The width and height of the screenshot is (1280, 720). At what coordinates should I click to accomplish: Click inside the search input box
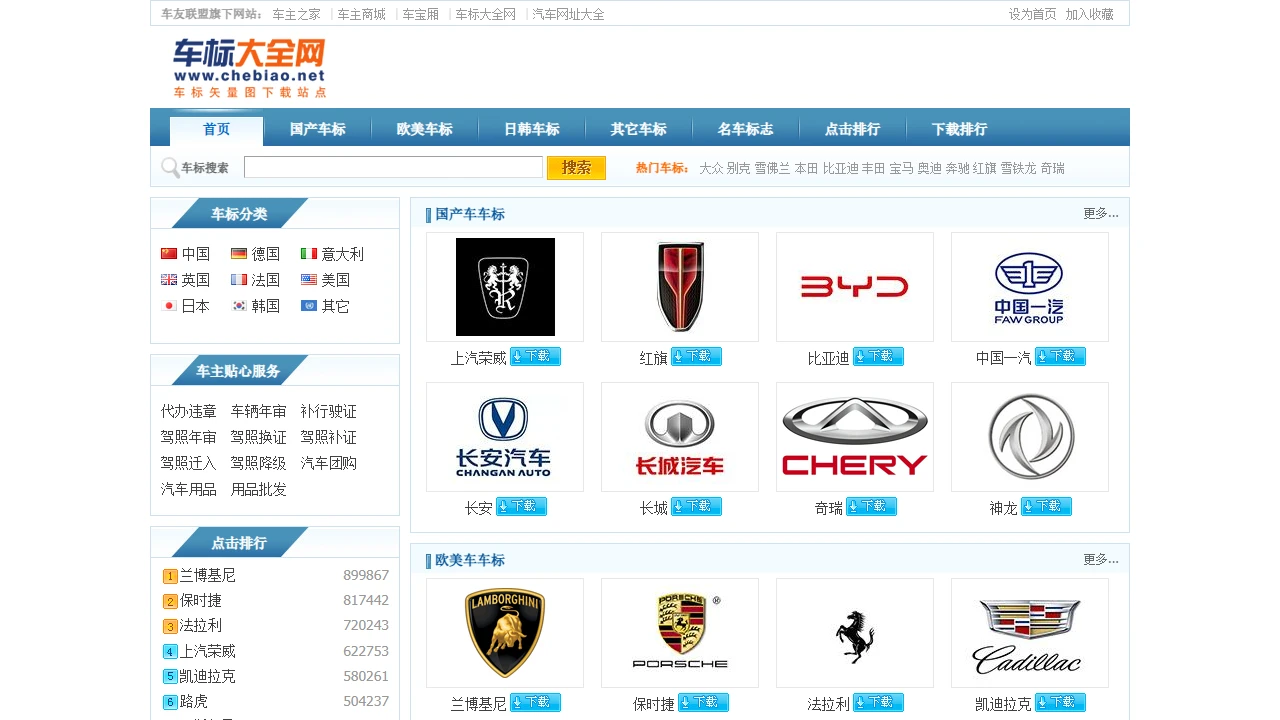pos(393,167)
